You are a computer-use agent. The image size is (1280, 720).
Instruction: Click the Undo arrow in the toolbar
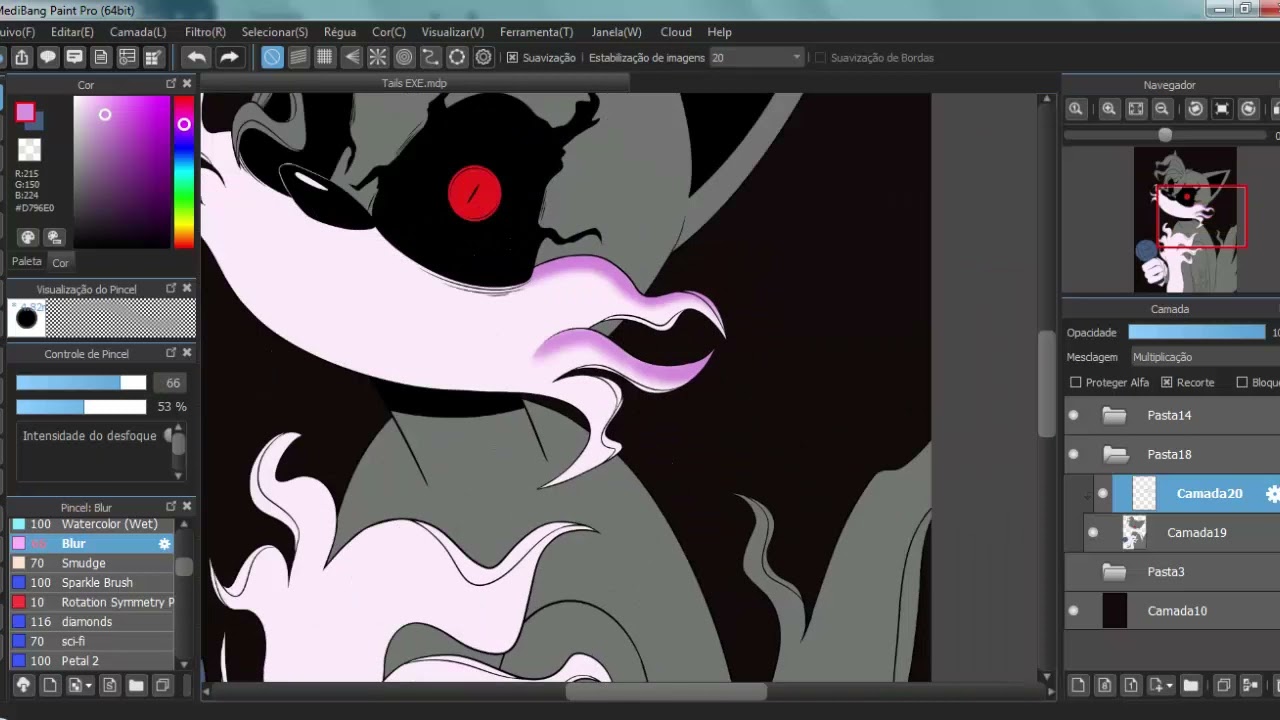click(x=197, y=57)
